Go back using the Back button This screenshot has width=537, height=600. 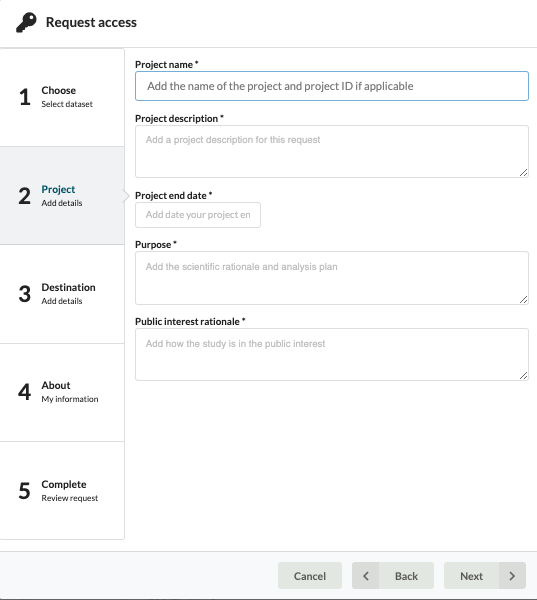click(x=393, y=576)
